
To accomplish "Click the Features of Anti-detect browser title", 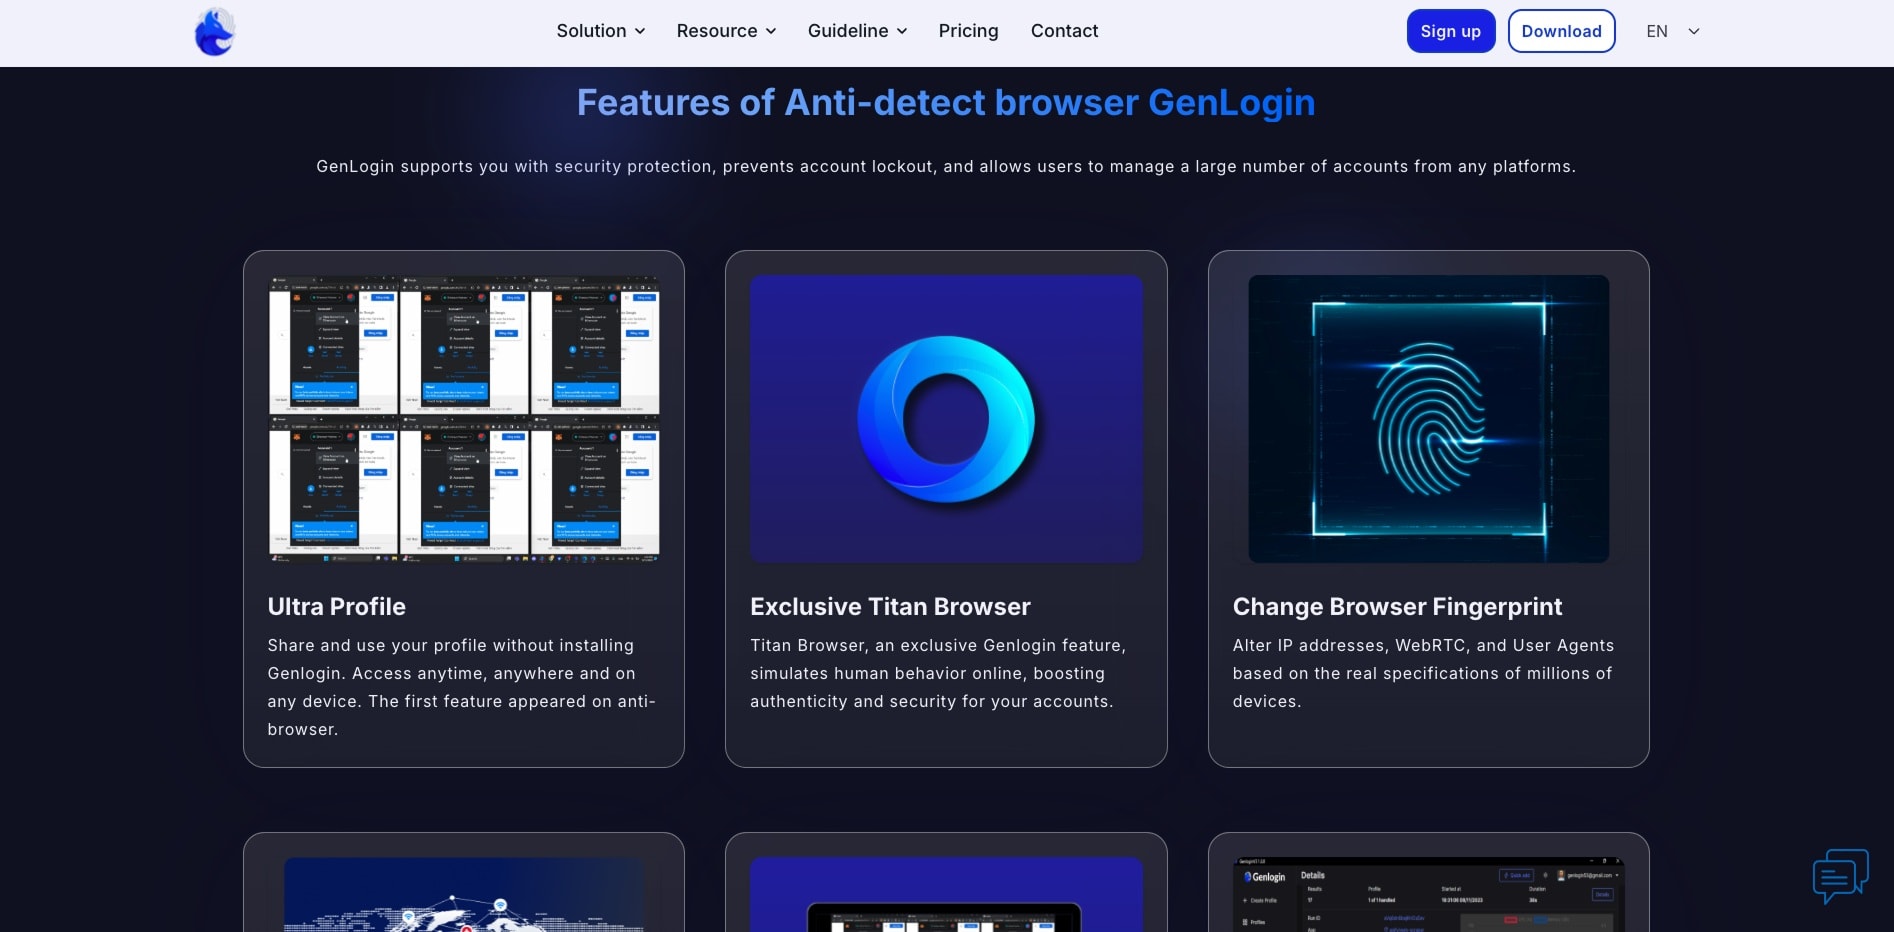I will tap(946, 103).
